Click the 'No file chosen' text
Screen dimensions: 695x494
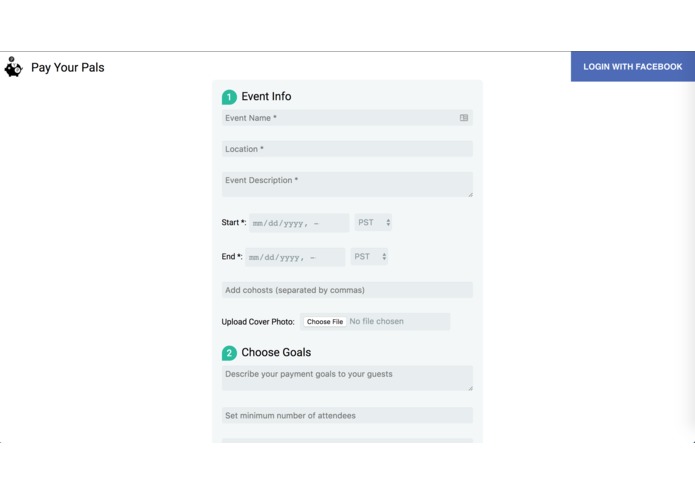coord(376,321)
